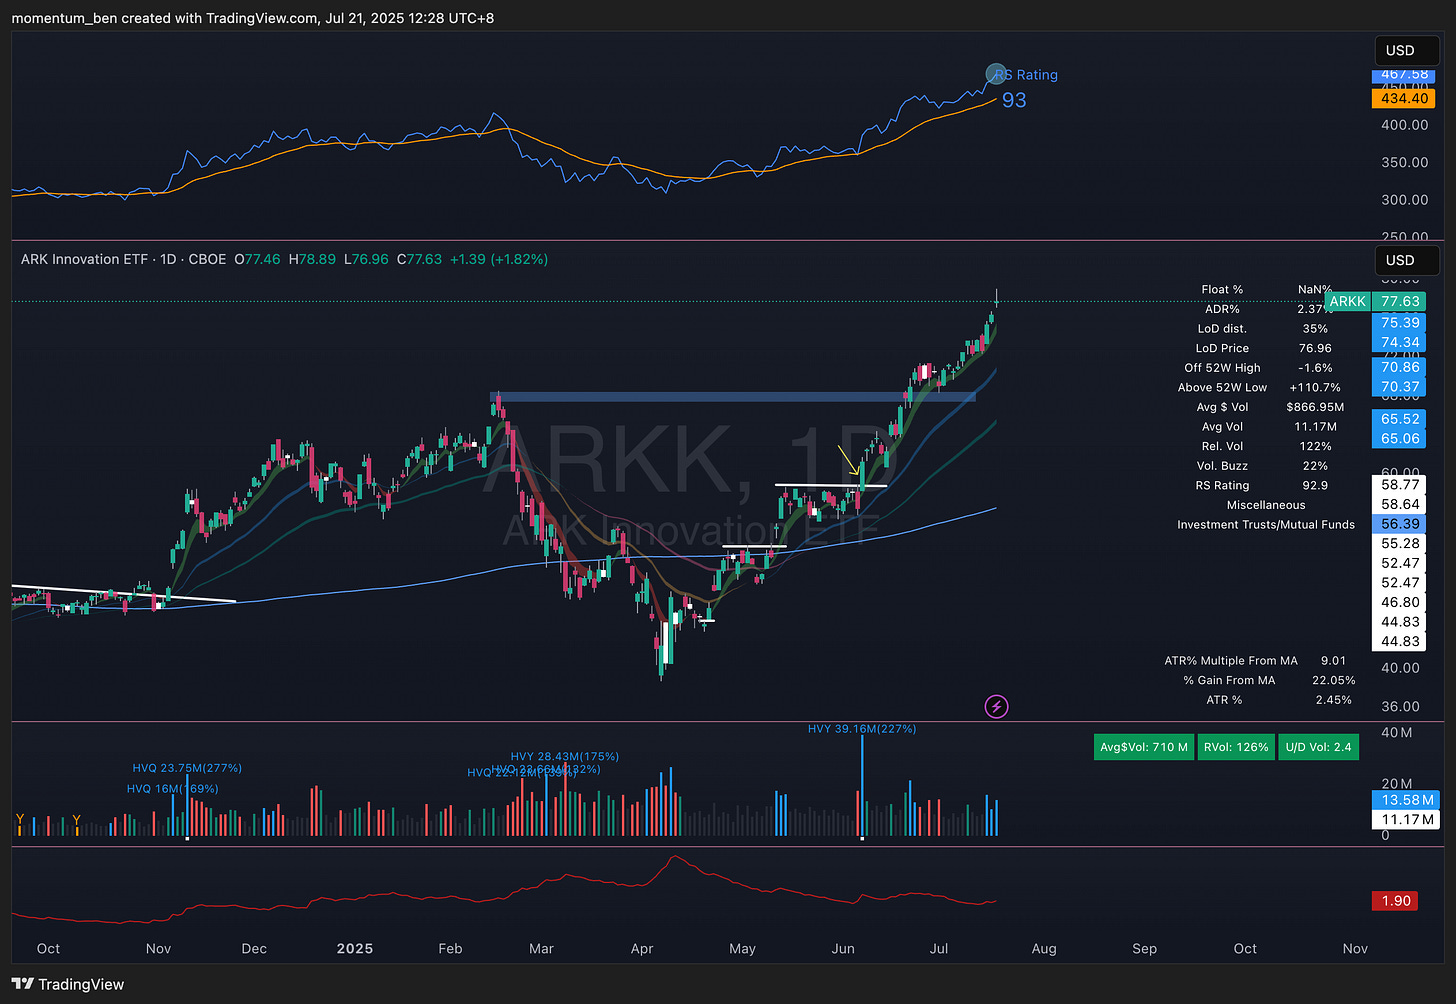The image size is (1456, 1004).
Task: Click the Float % row
Action: 1266,289
